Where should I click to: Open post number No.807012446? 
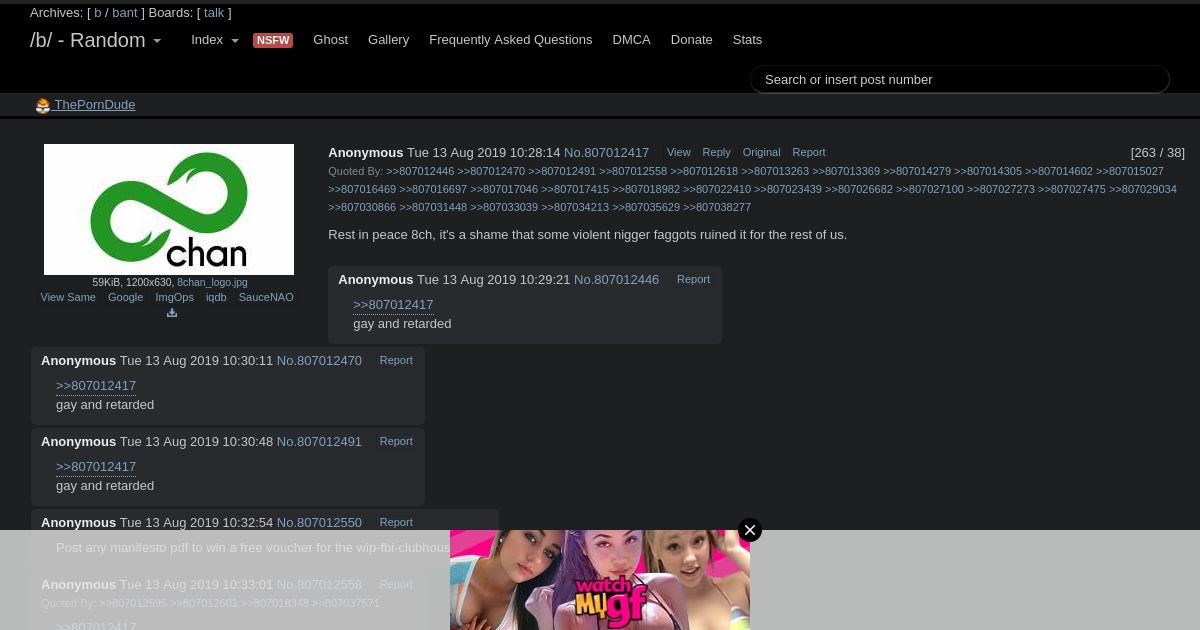616,280
